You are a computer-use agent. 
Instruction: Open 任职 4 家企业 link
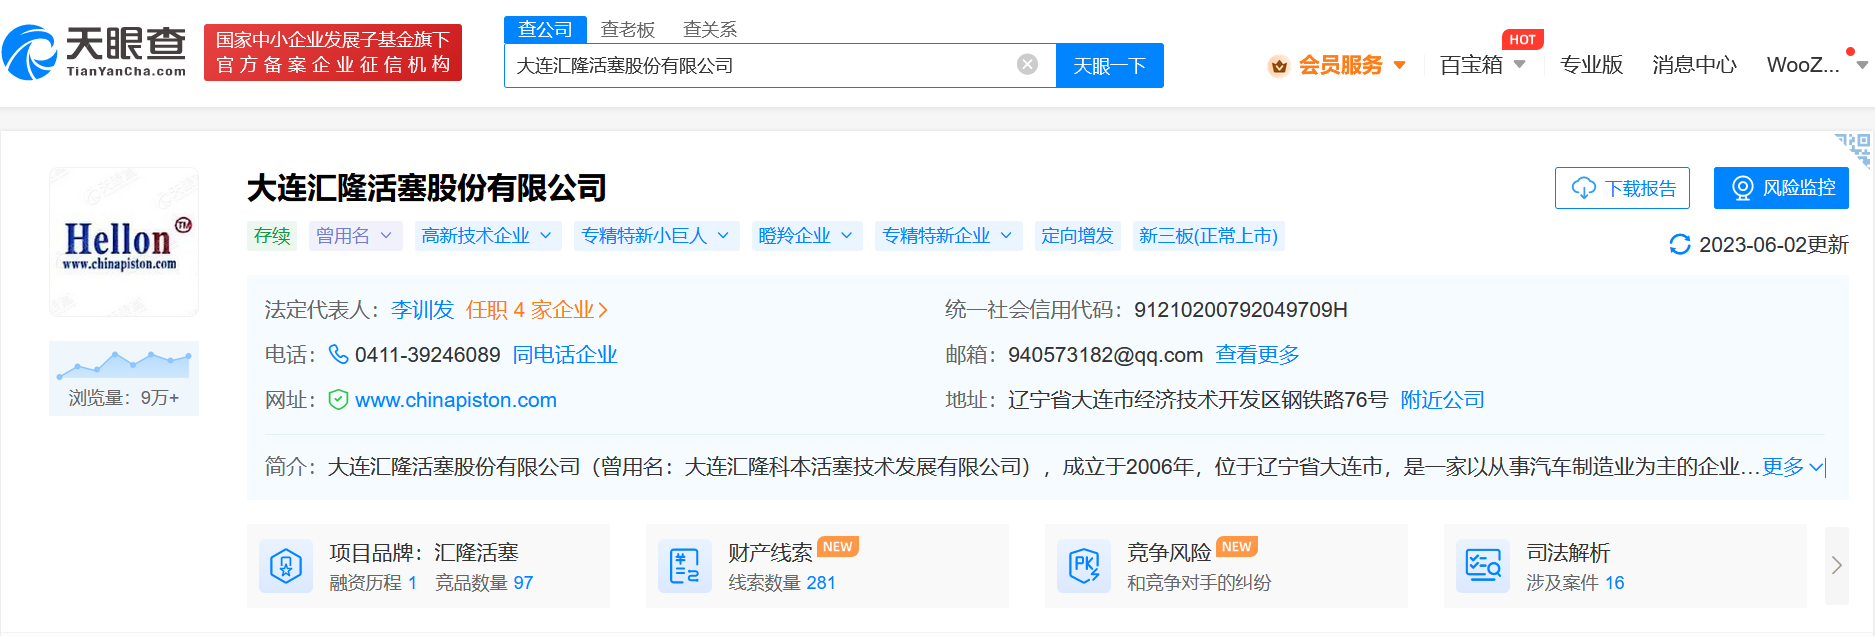[537, 310]
